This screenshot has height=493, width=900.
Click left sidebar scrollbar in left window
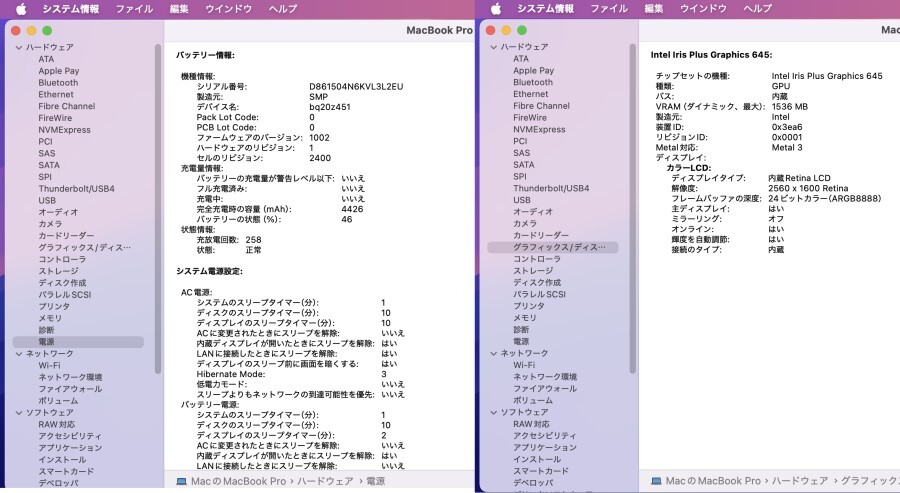pos(157,209)
